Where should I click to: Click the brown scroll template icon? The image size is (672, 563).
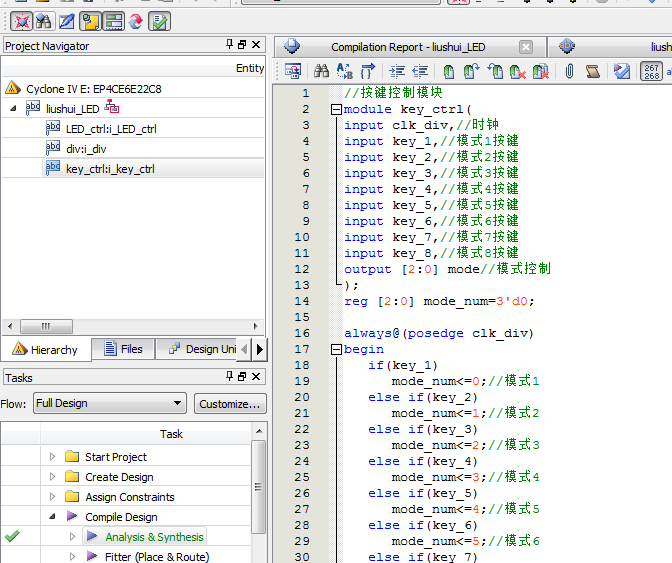(x=593, y=71)
